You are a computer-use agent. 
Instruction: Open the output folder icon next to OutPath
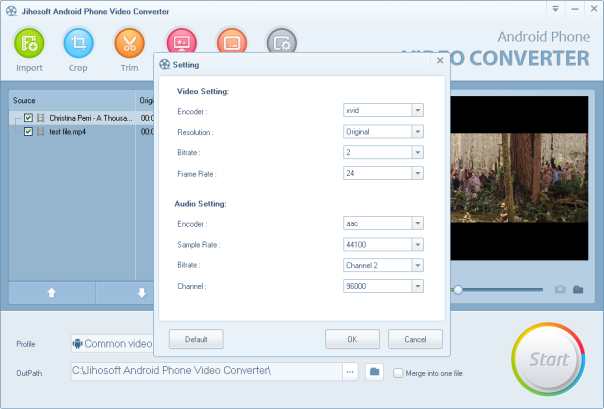coord(374,372)
